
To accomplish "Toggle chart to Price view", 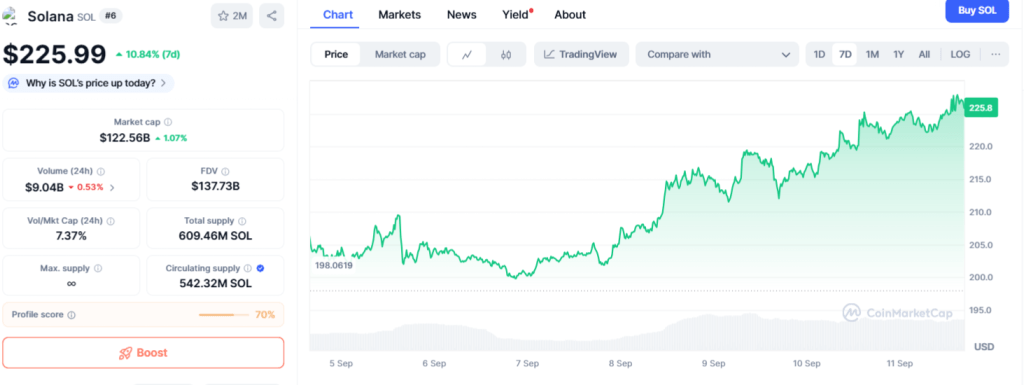I will (x=336, y=55).
